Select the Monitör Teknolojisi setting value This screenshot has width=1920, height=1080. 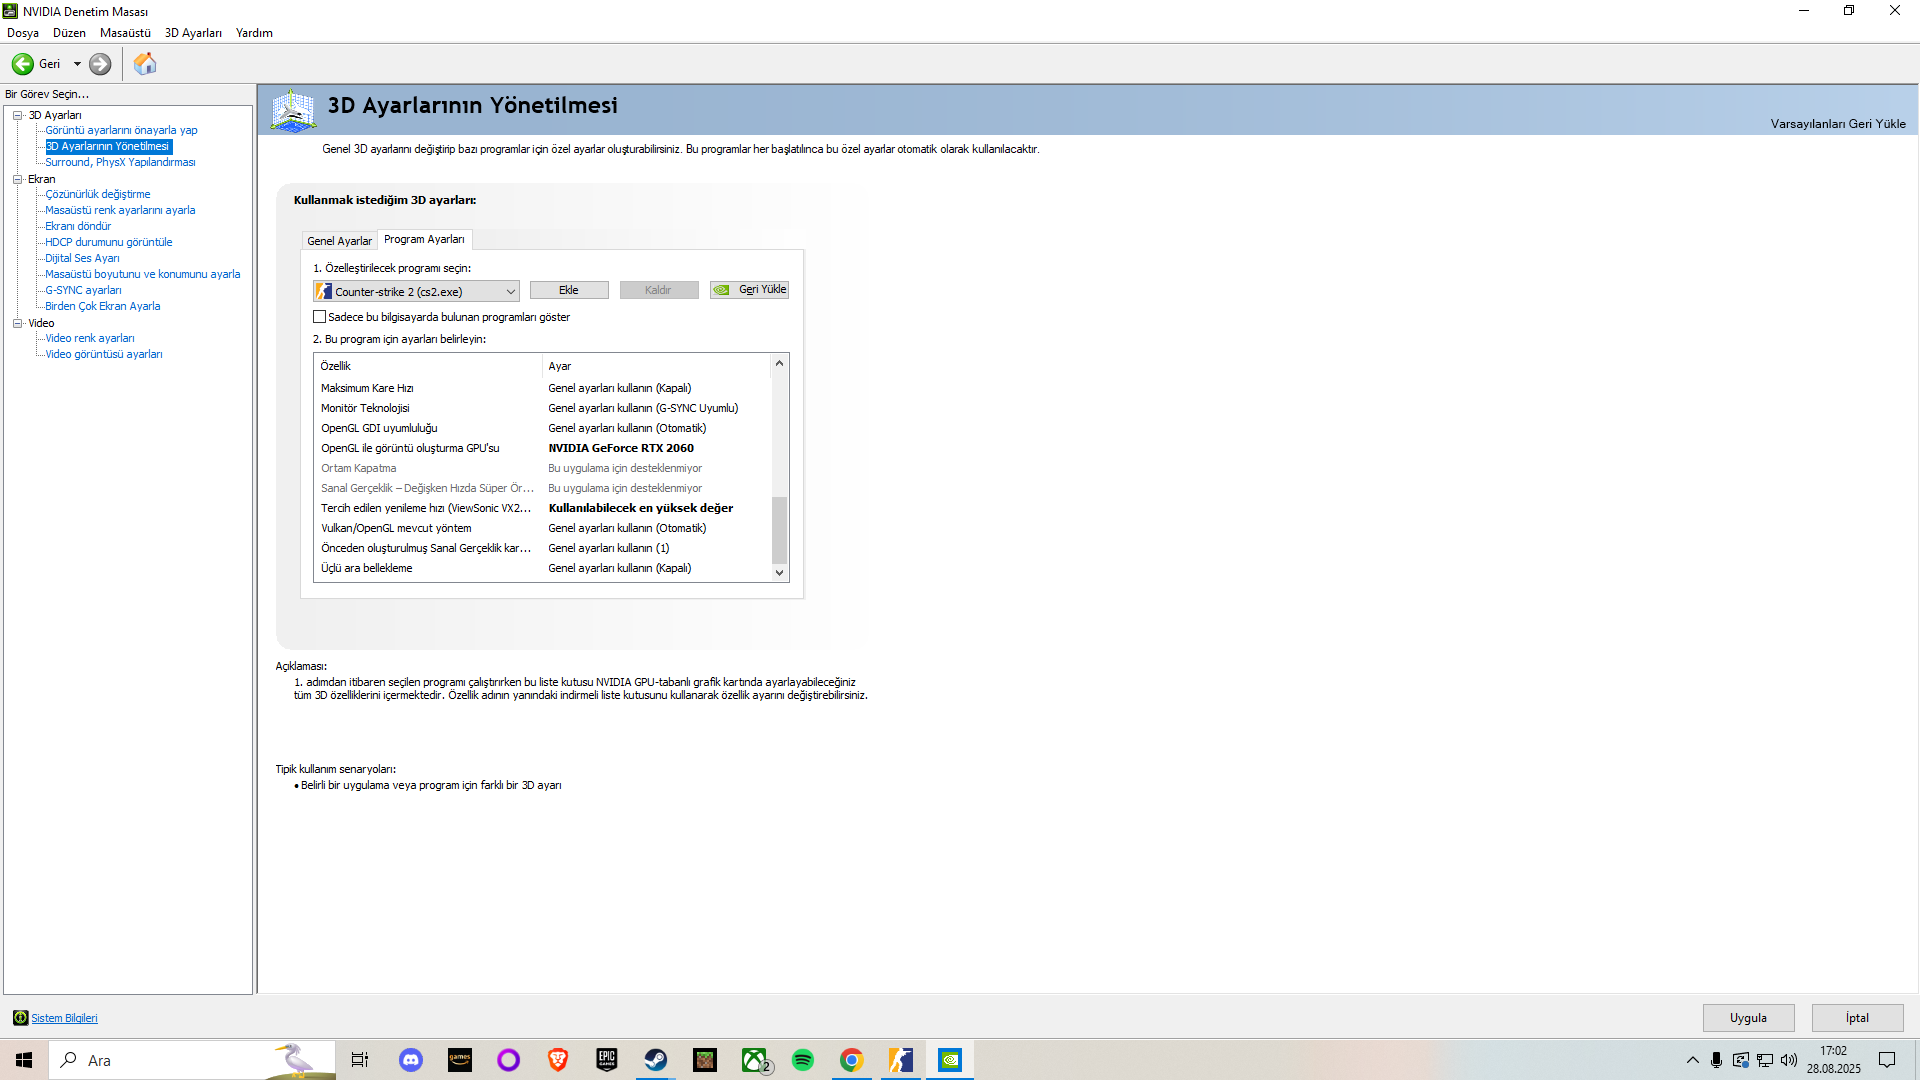coord(643,408)
